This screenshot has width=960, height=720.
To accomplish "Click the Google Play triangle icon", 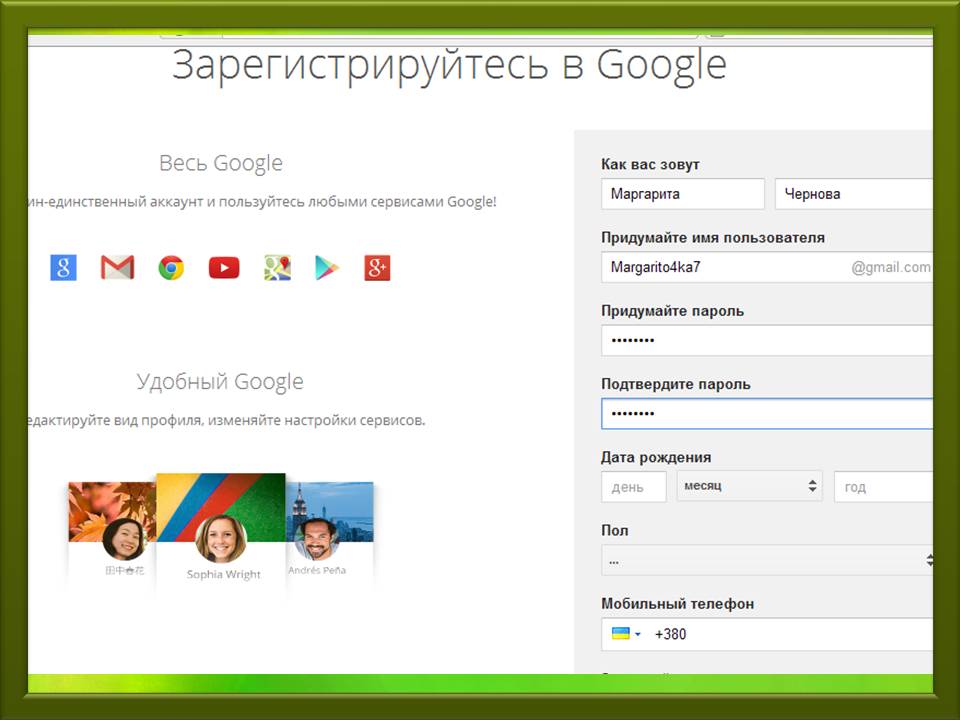I will 326,268.
